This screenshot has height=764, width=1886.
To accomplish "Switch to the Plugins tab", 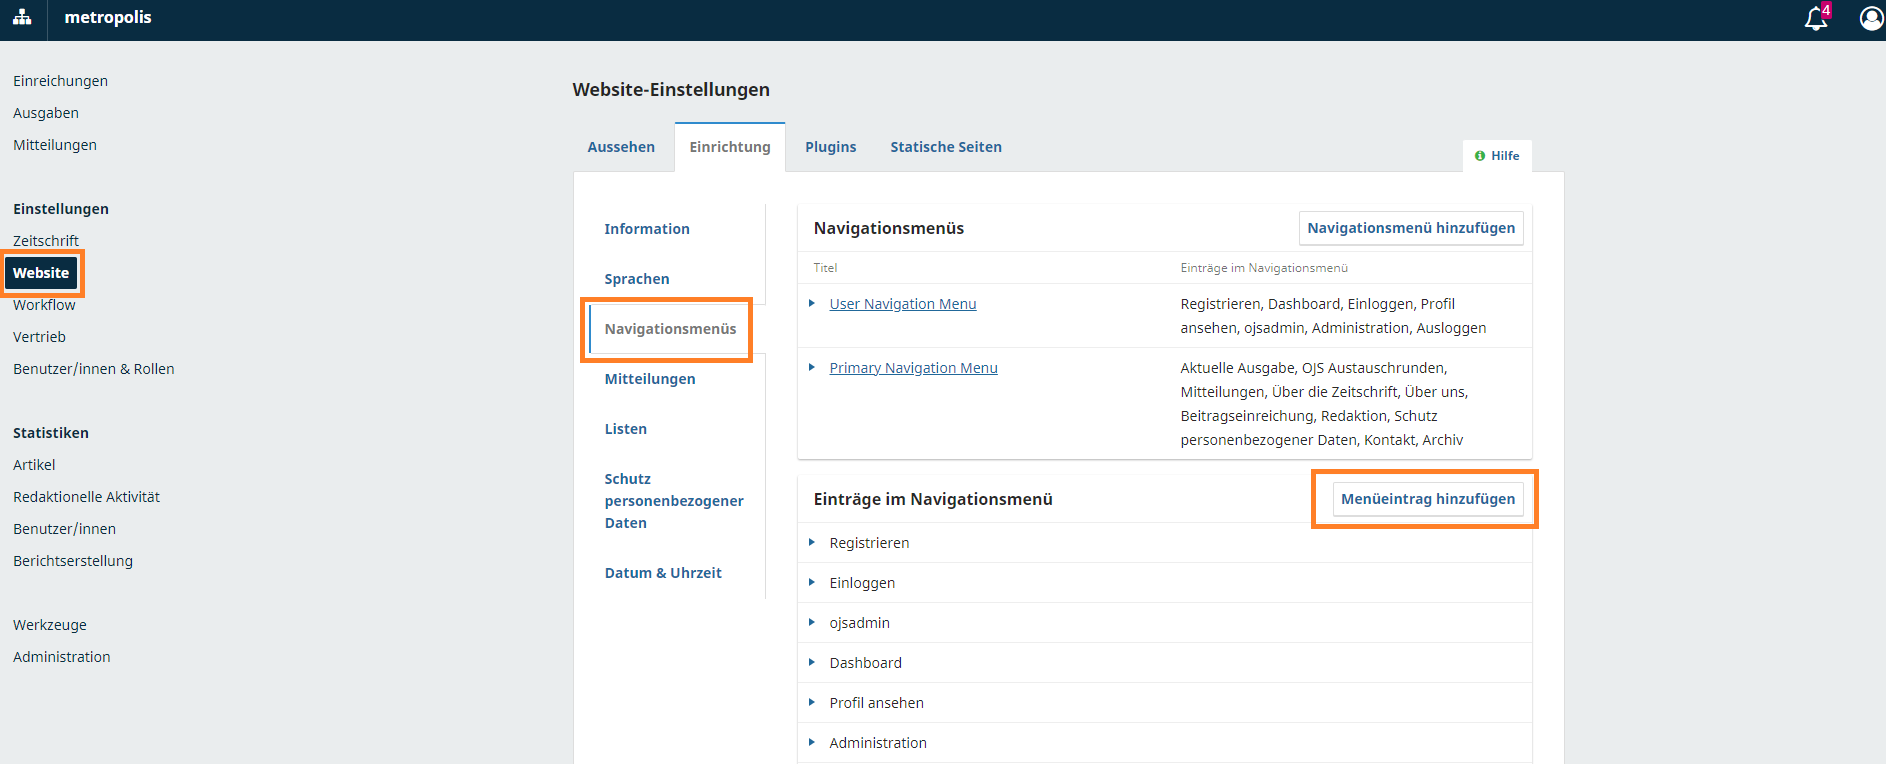I will [830, 147].
